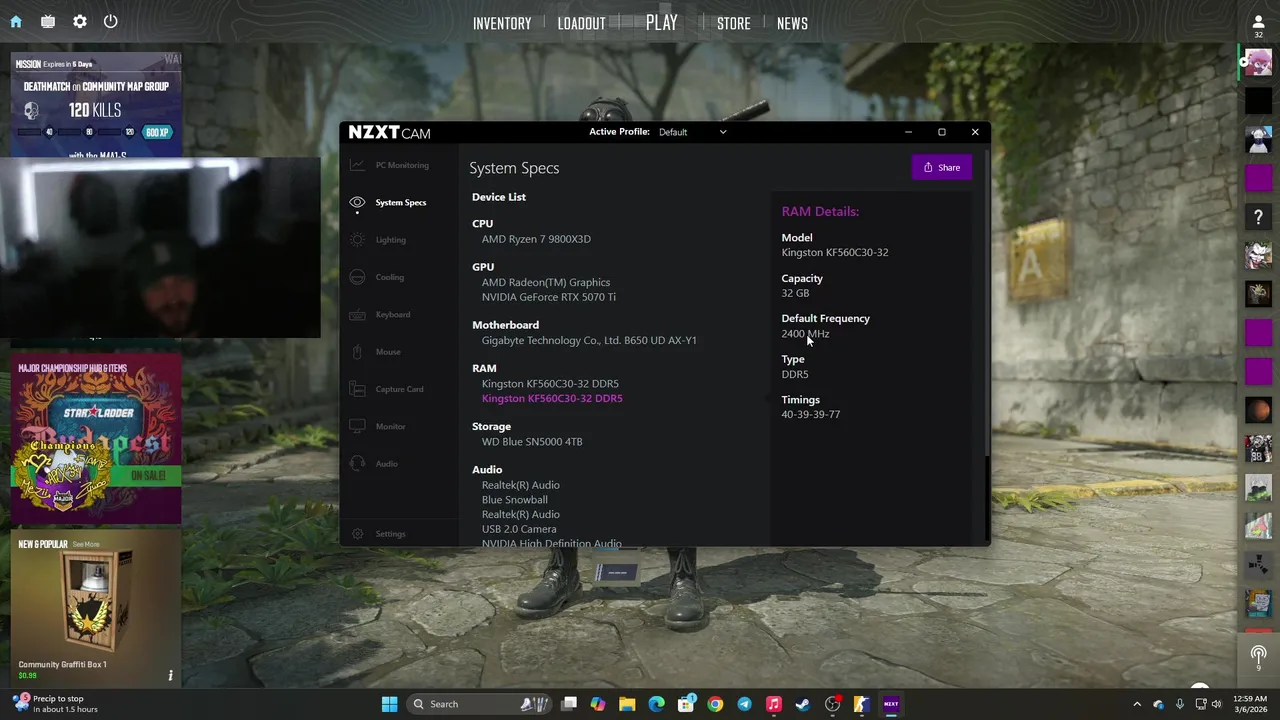Open INVENTORY tab in CS2

502,23
